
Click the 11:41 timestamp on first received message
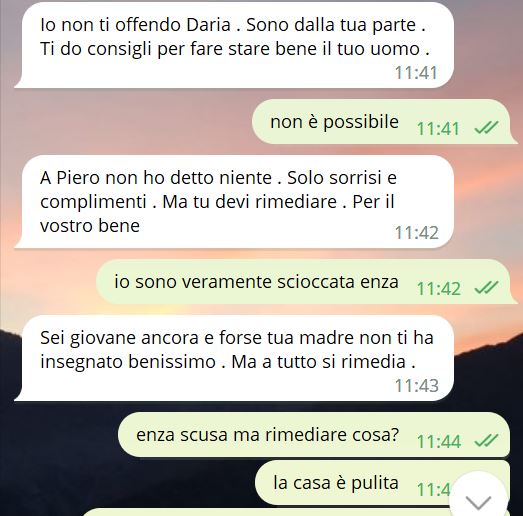coord(416,73)
